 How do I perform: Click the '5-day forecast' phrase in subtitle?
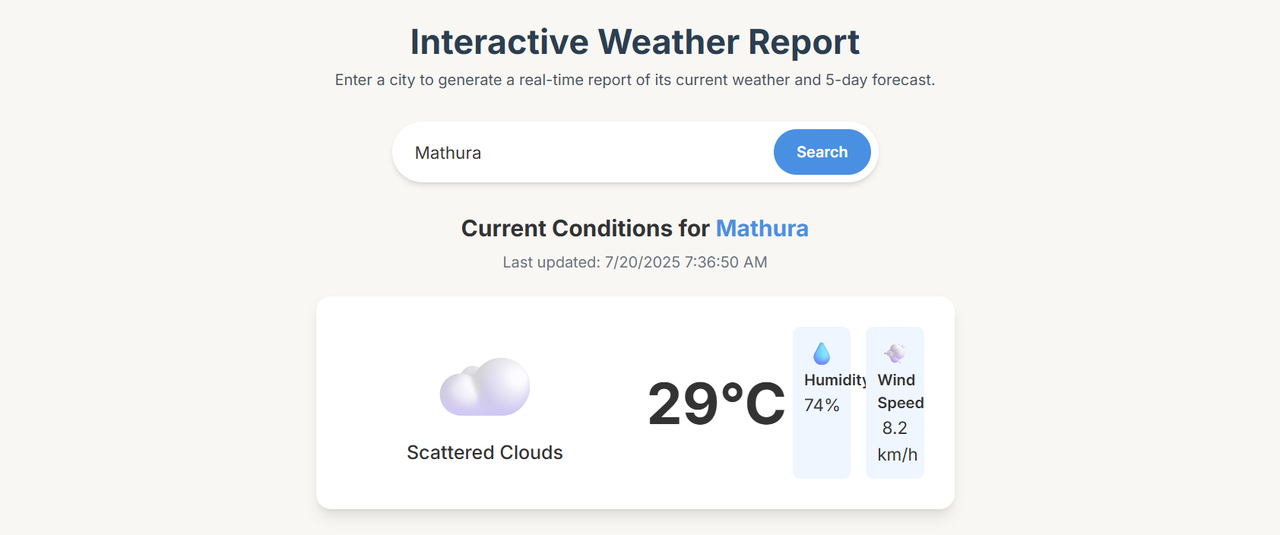tap(877, 80)
